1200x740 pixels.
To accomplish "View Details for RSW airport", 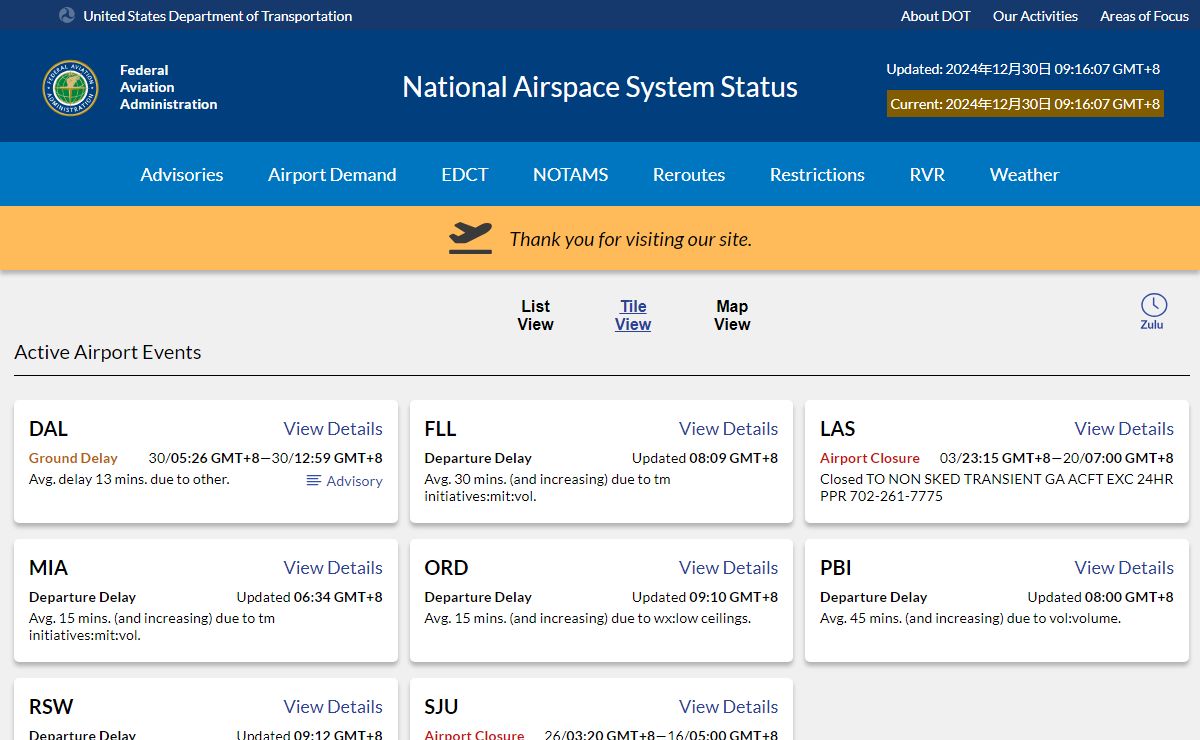I will click(x=333, y=706).
